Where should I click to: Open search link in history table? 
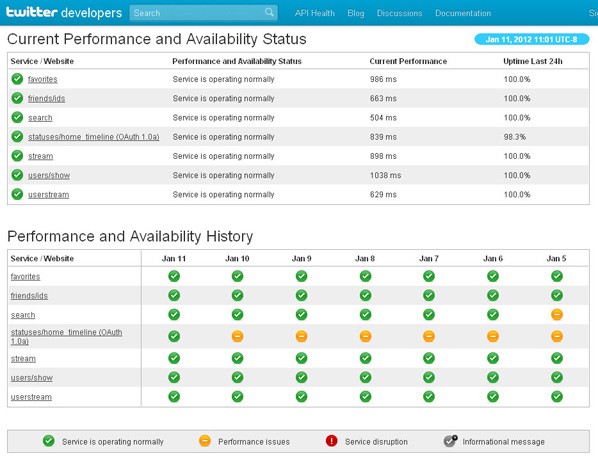click(x=23, y=315)
